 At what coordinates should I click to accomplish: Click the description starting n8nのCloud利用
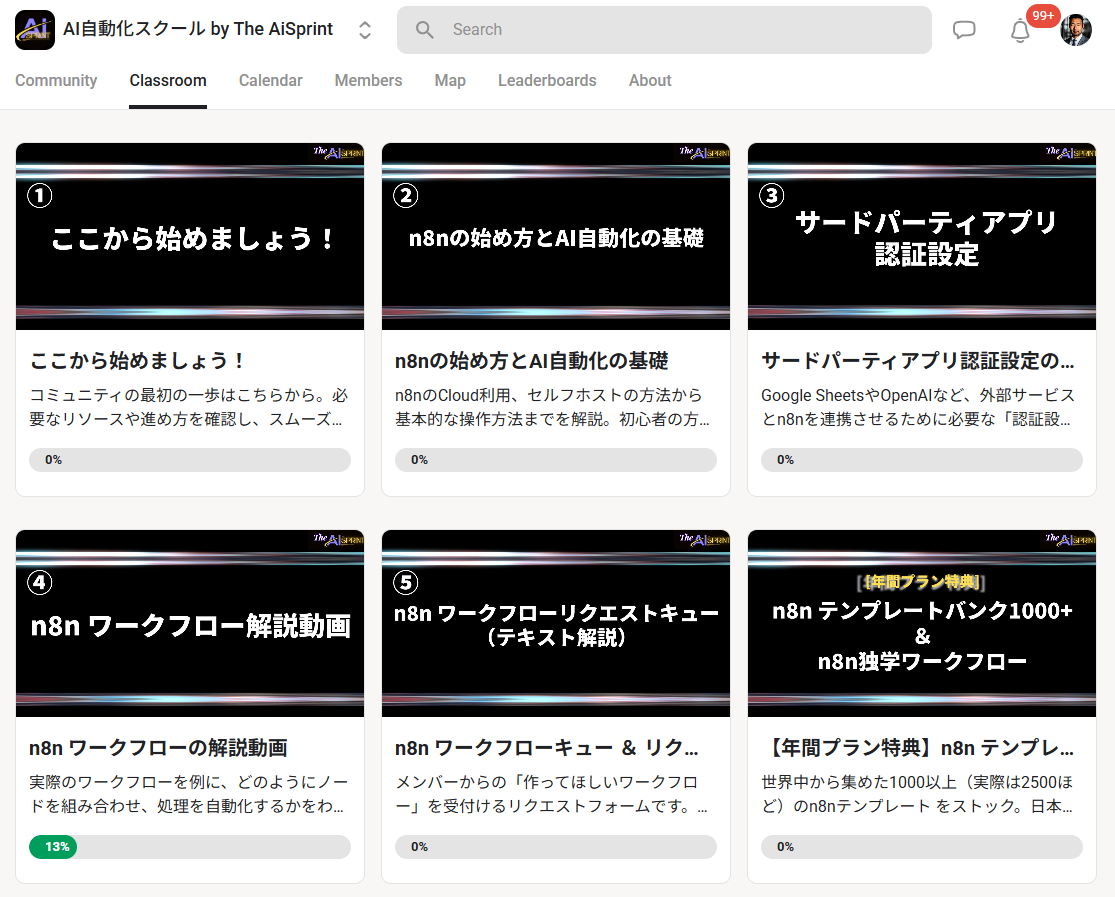[553, 407]
